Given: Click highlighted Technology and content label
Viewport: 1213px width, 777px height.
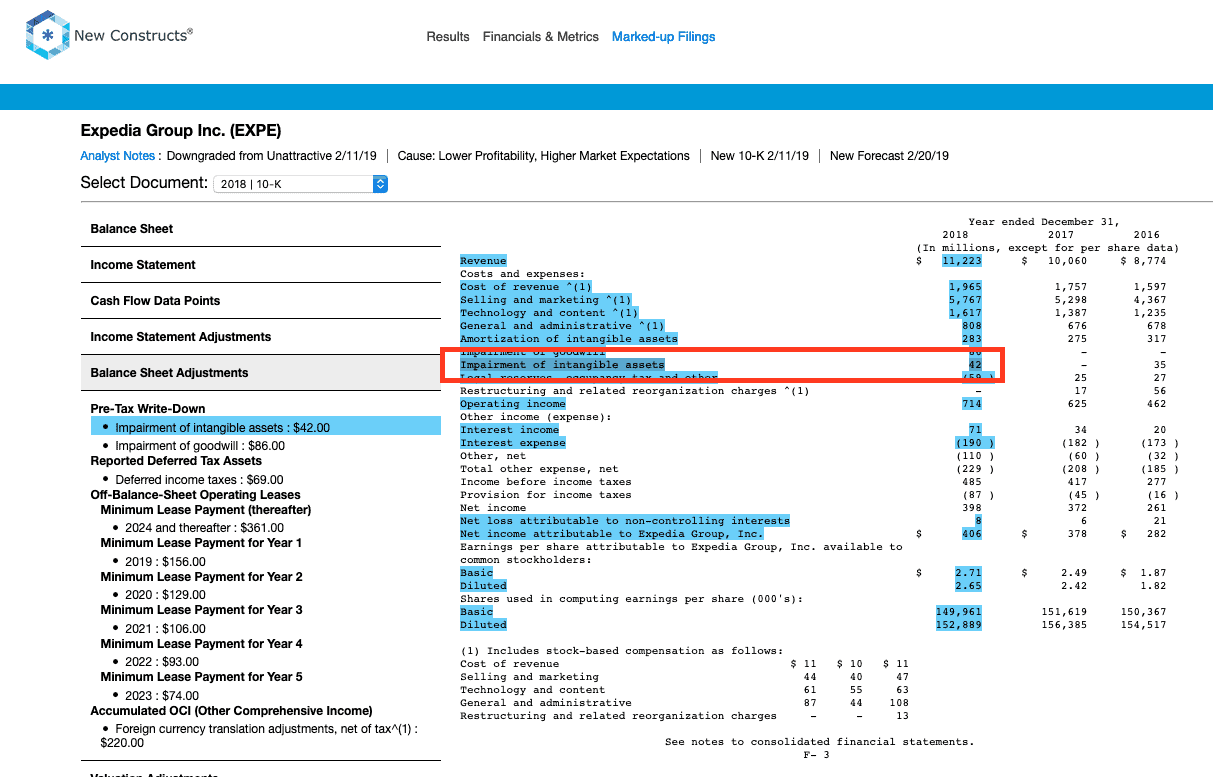Looking at the screenshot, I should point(549,313).
